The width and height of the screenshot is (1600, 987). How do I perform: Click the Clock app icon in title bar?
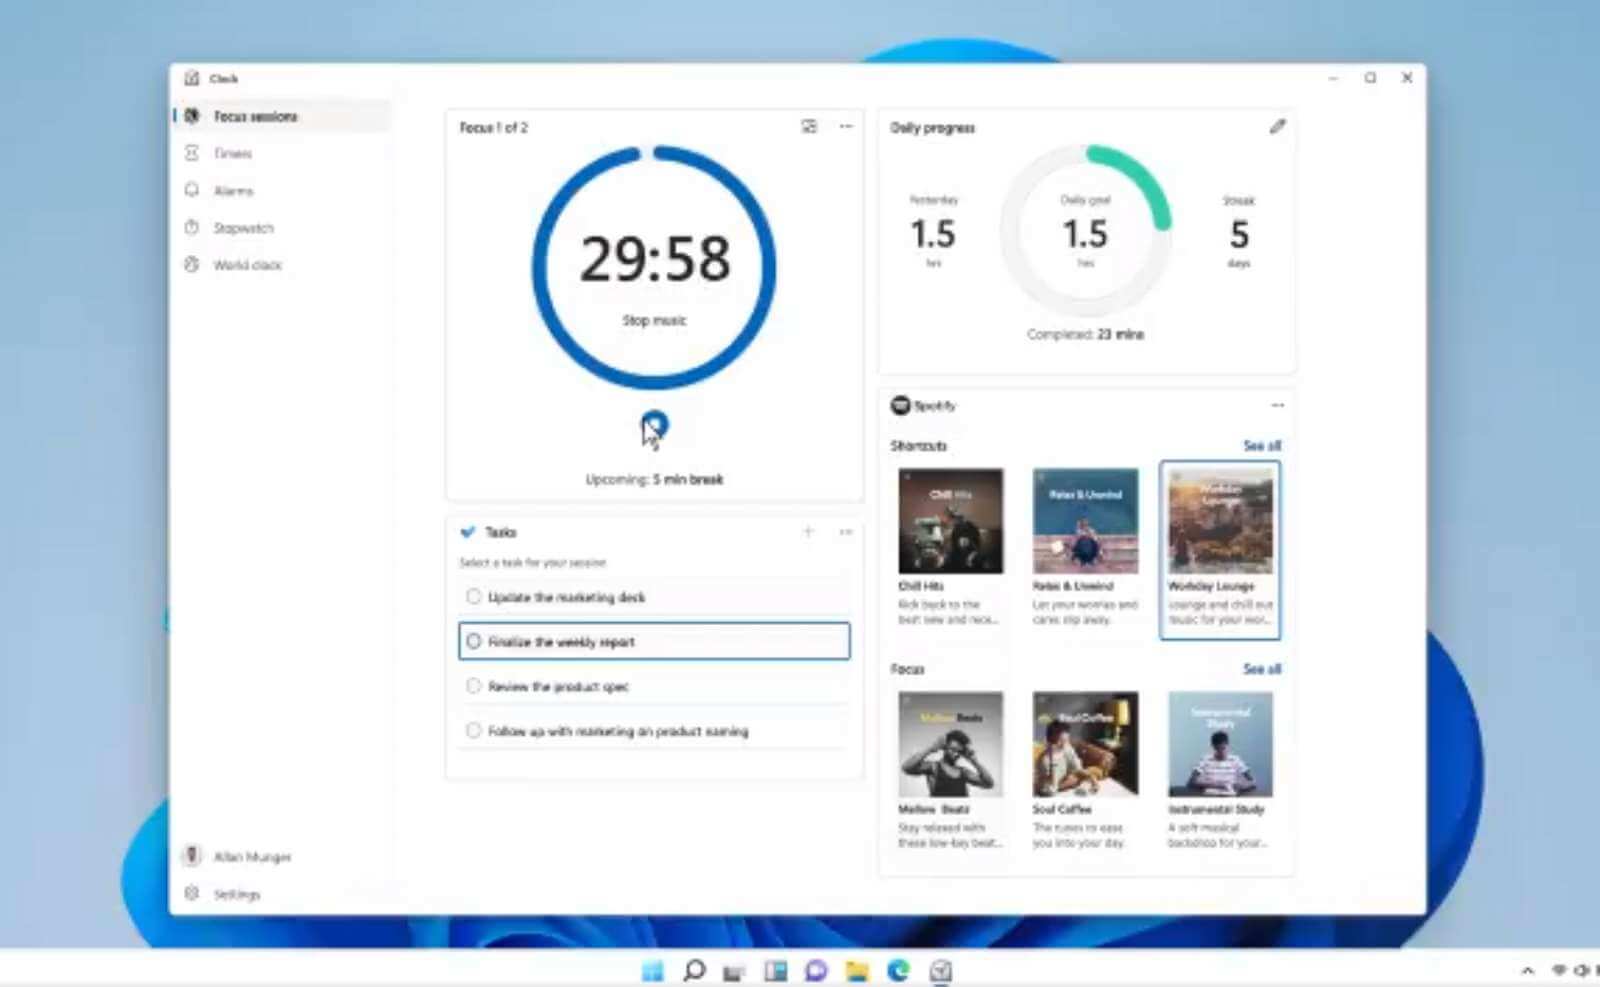pyautogui.click(x=192, y=78)
